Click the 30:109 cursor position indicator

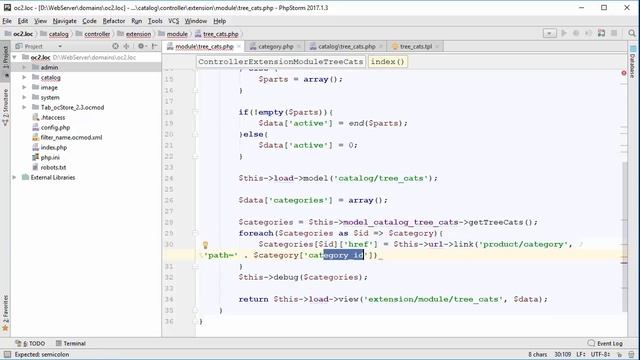(563, 355)
